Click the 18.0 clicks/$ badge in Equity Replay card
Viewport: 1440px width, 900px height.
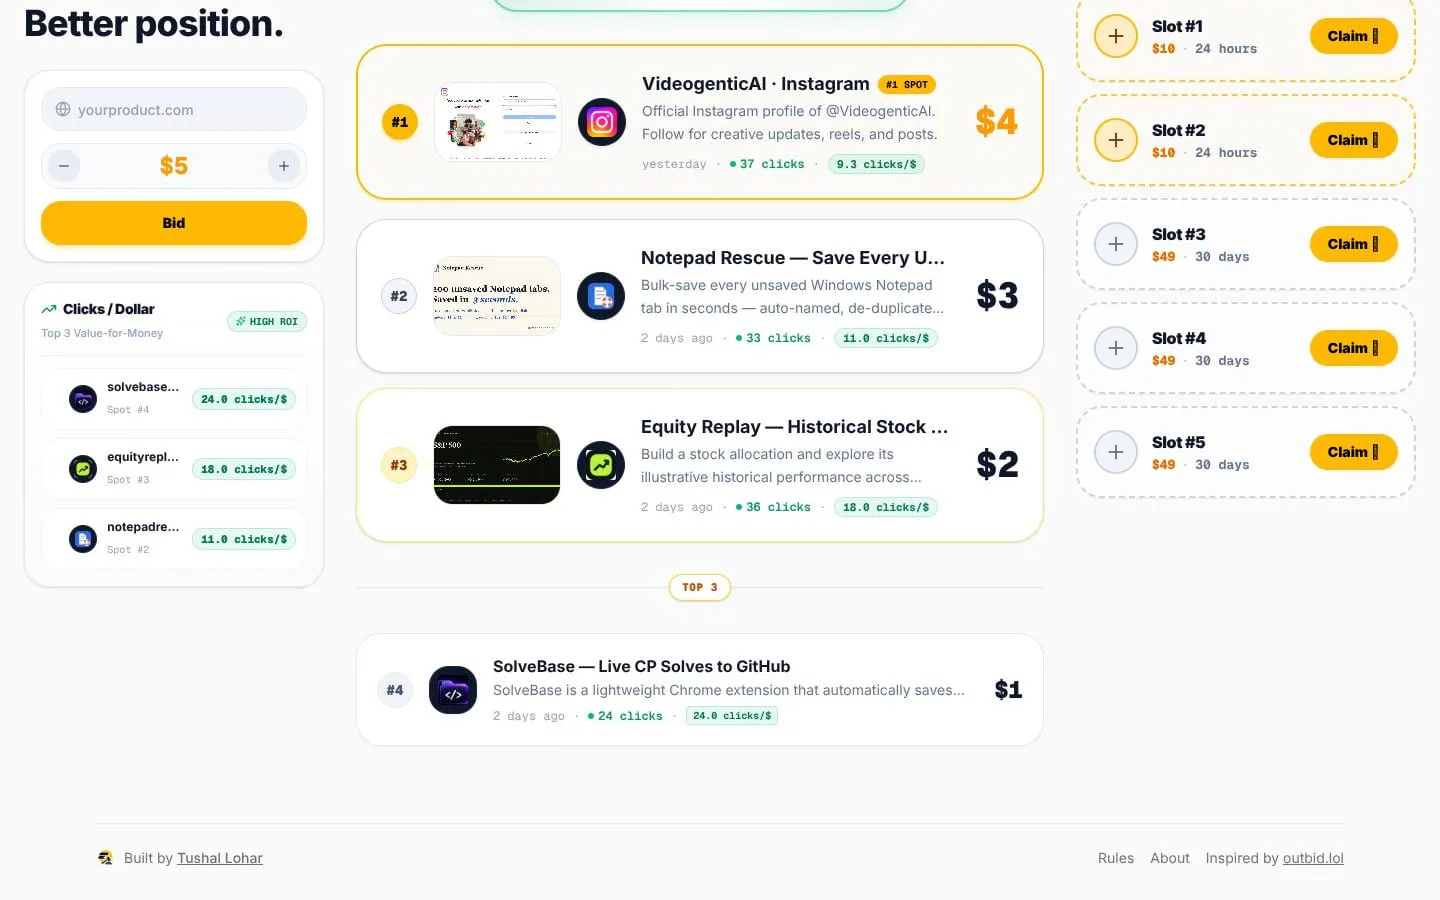pyautogui.click(x=886, y=508)
